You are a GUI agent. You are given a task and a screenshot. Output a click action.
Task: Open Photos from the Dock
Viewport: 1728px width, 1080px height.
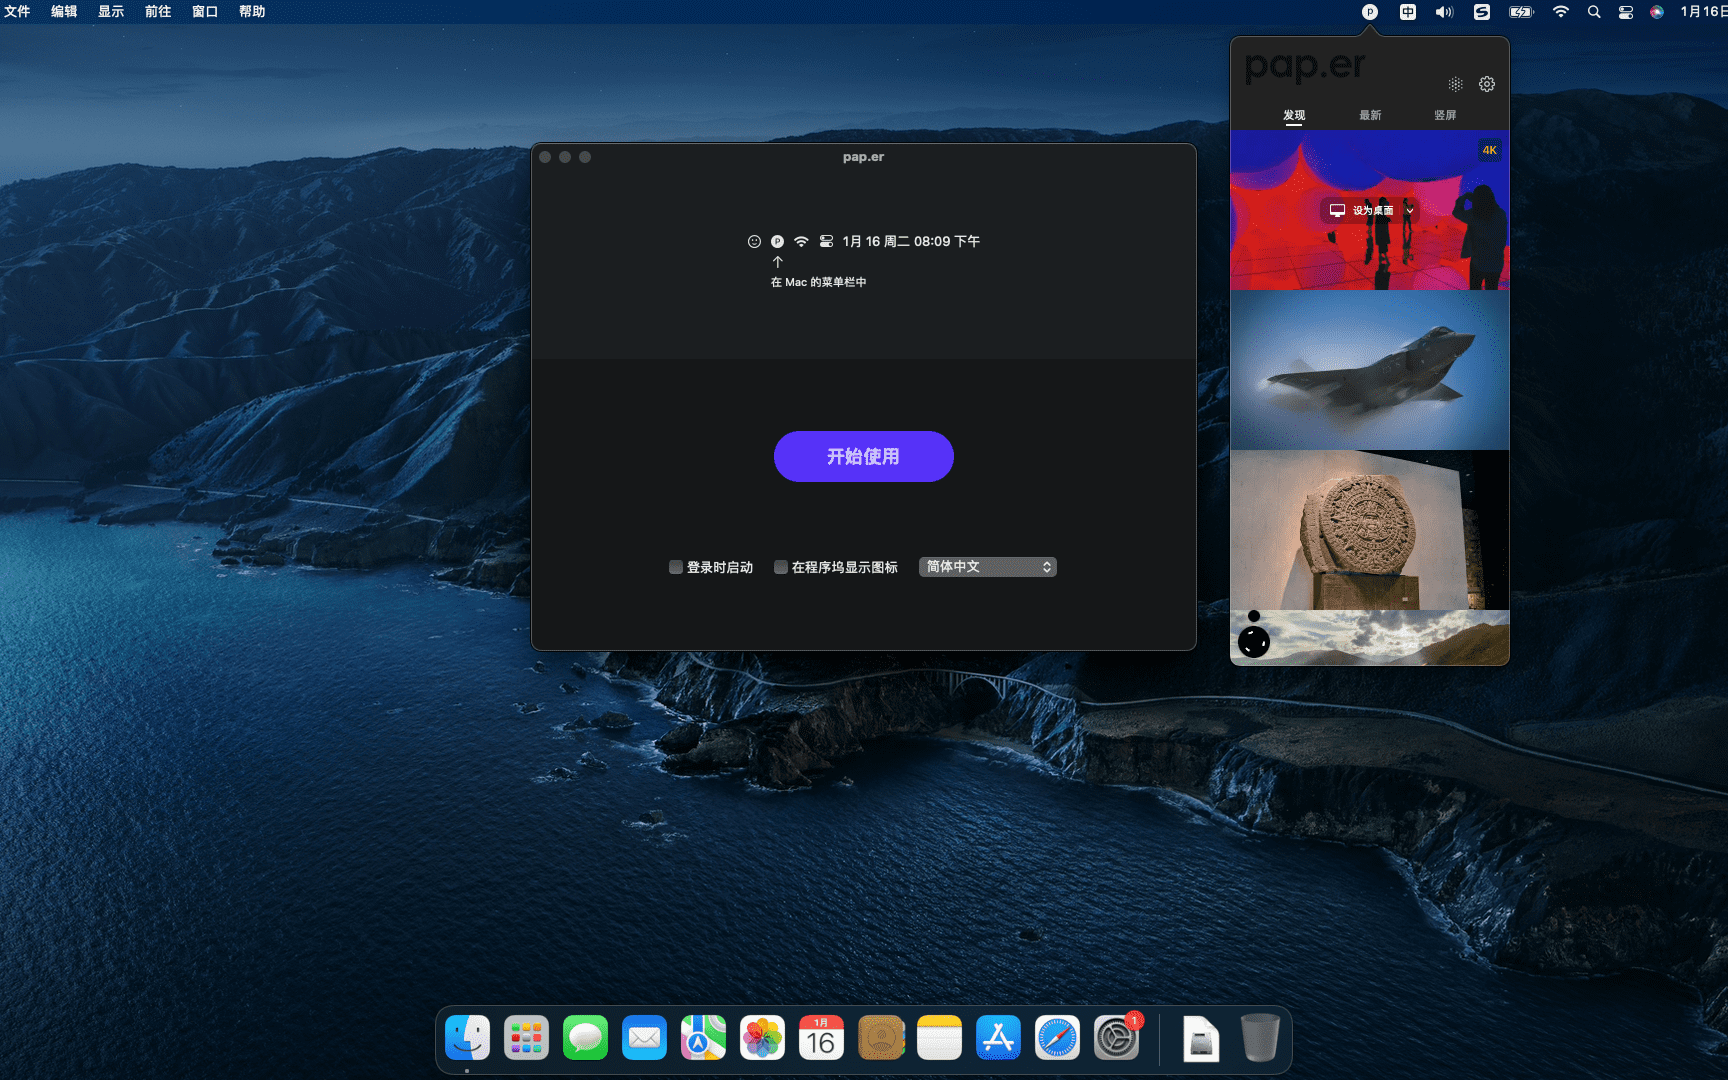(762, 1038)
